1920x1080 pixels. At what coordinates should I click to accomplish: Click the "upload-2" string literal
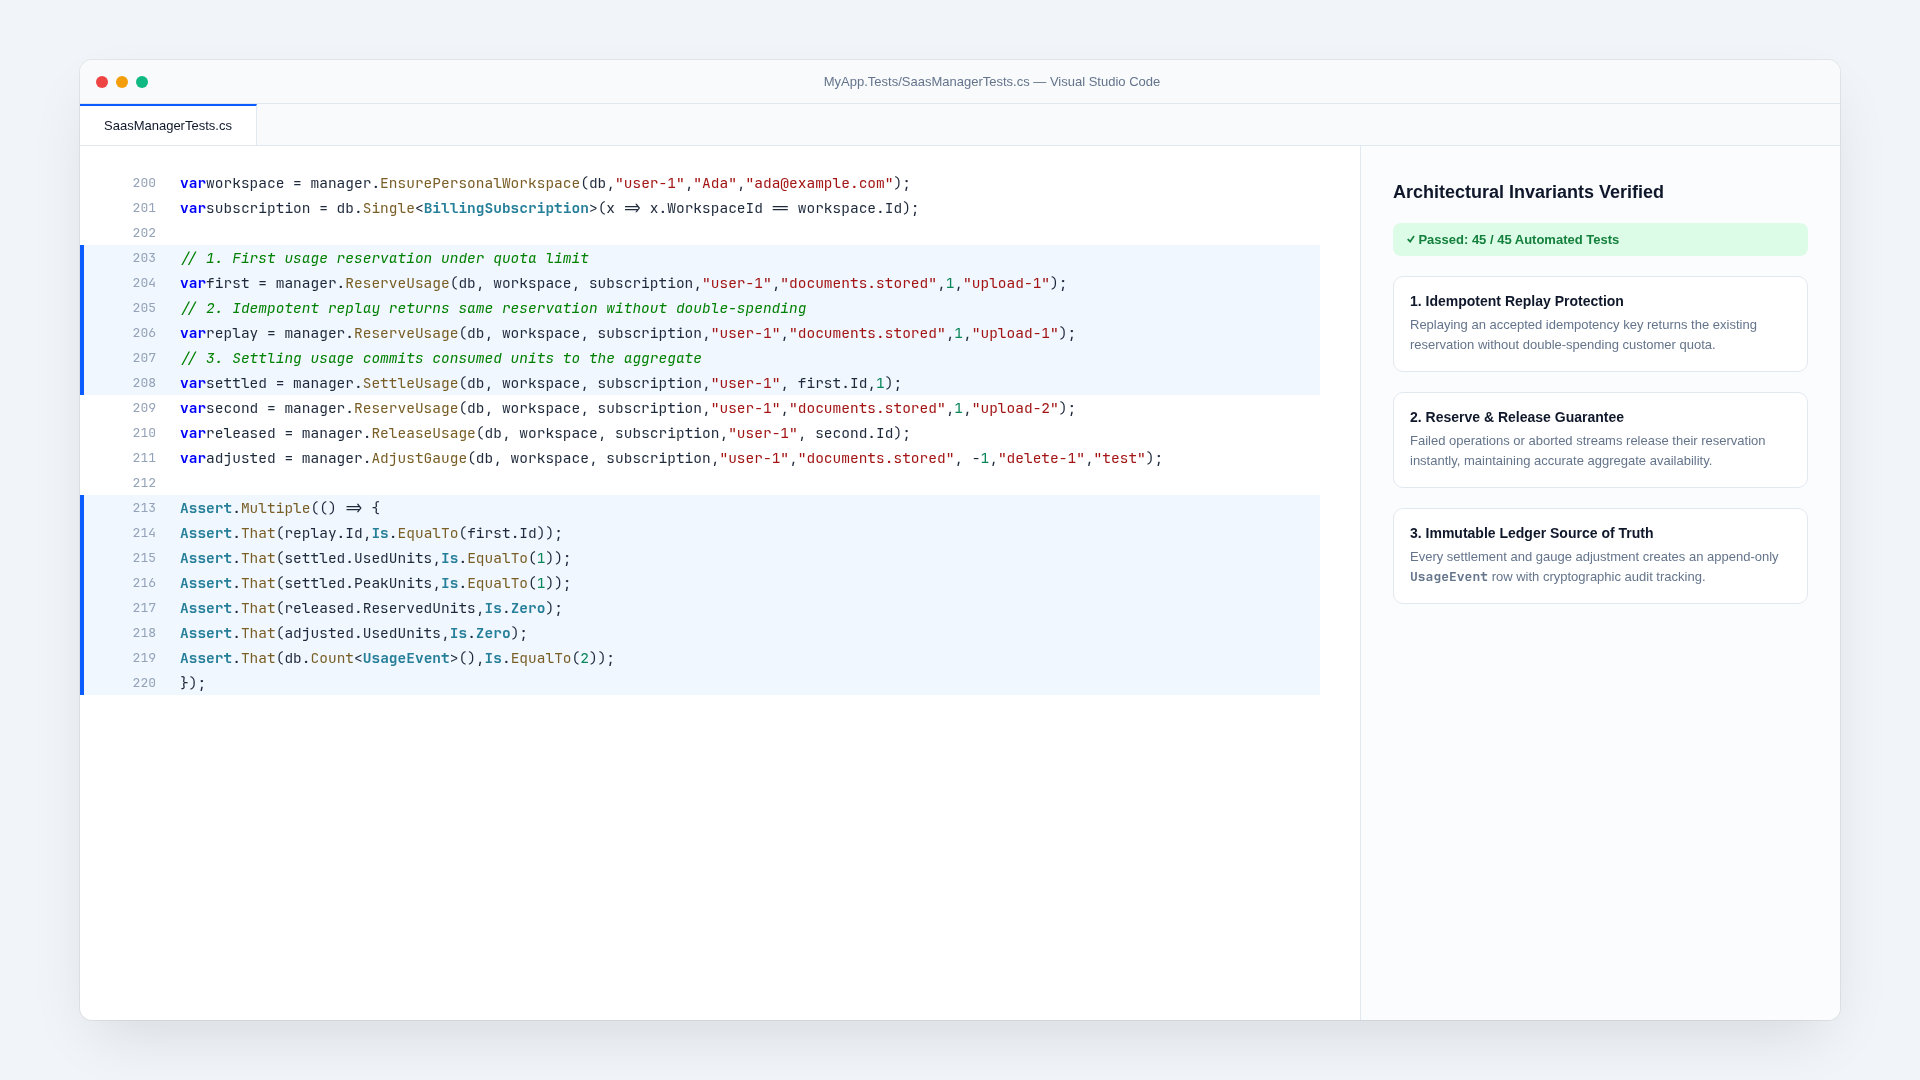(x=1015, y=409)
